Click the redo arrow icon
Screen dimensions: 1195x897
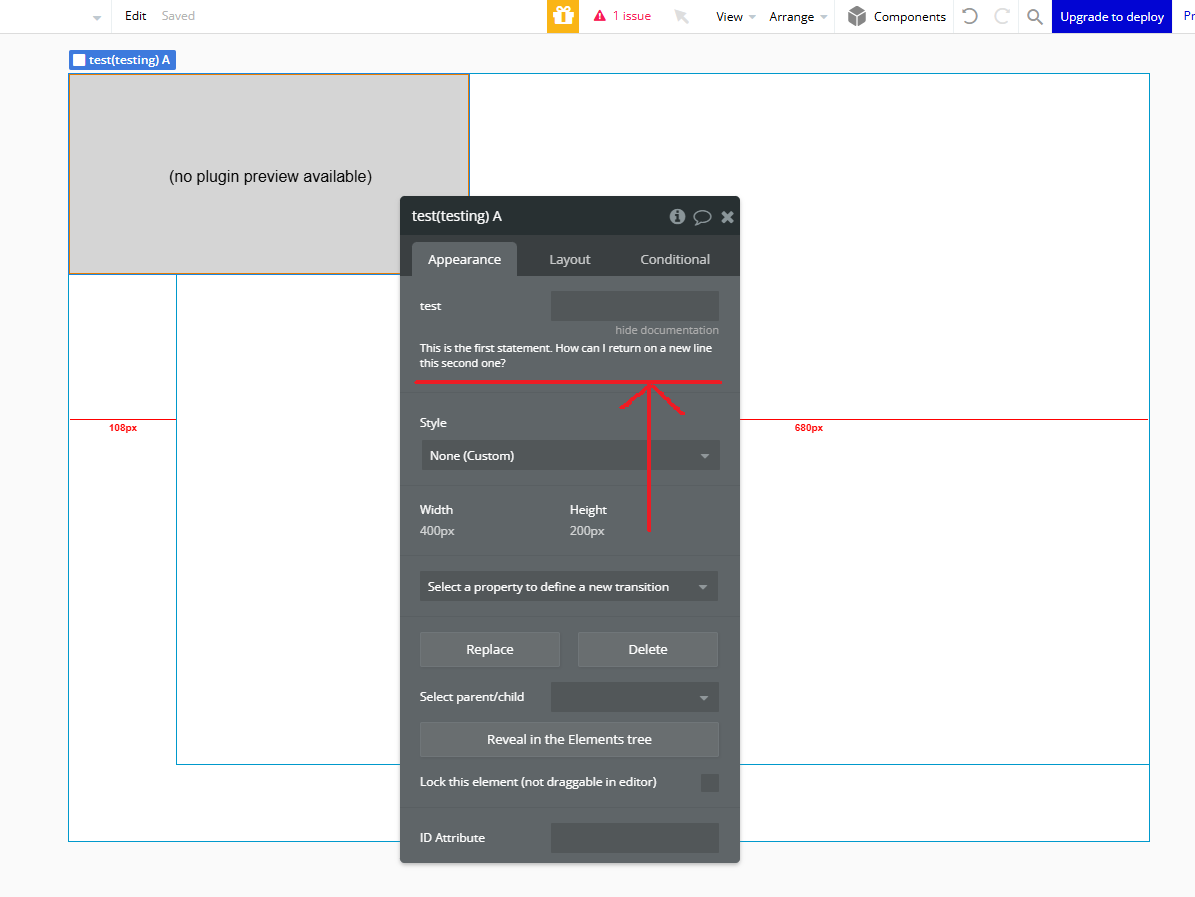(1002, 16)
